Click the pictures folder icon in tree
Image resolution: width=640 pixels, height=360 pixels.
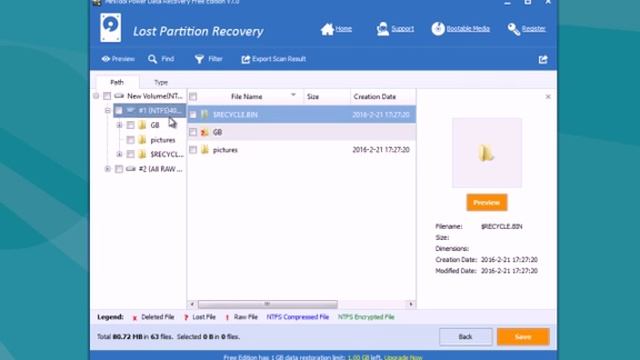(142, 140)
